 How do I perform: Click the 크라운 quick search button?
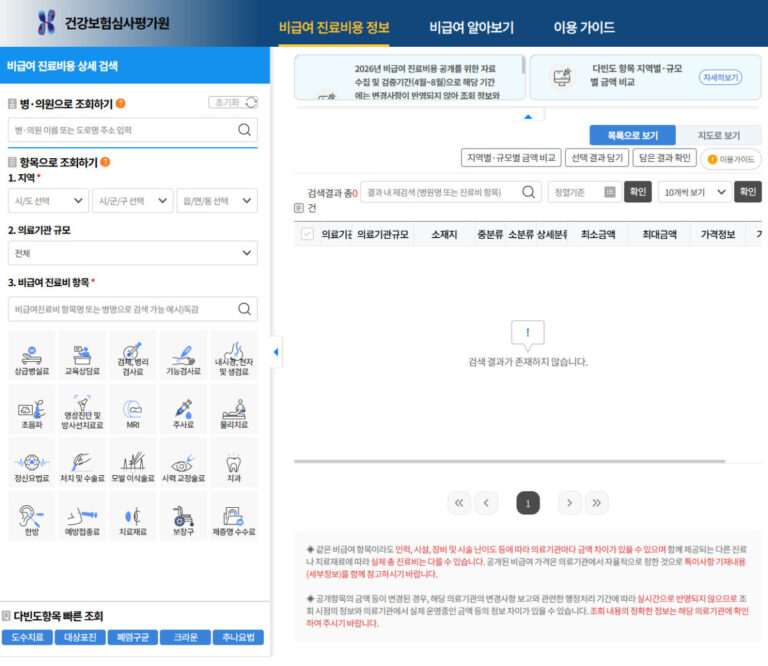pos(186,637)
